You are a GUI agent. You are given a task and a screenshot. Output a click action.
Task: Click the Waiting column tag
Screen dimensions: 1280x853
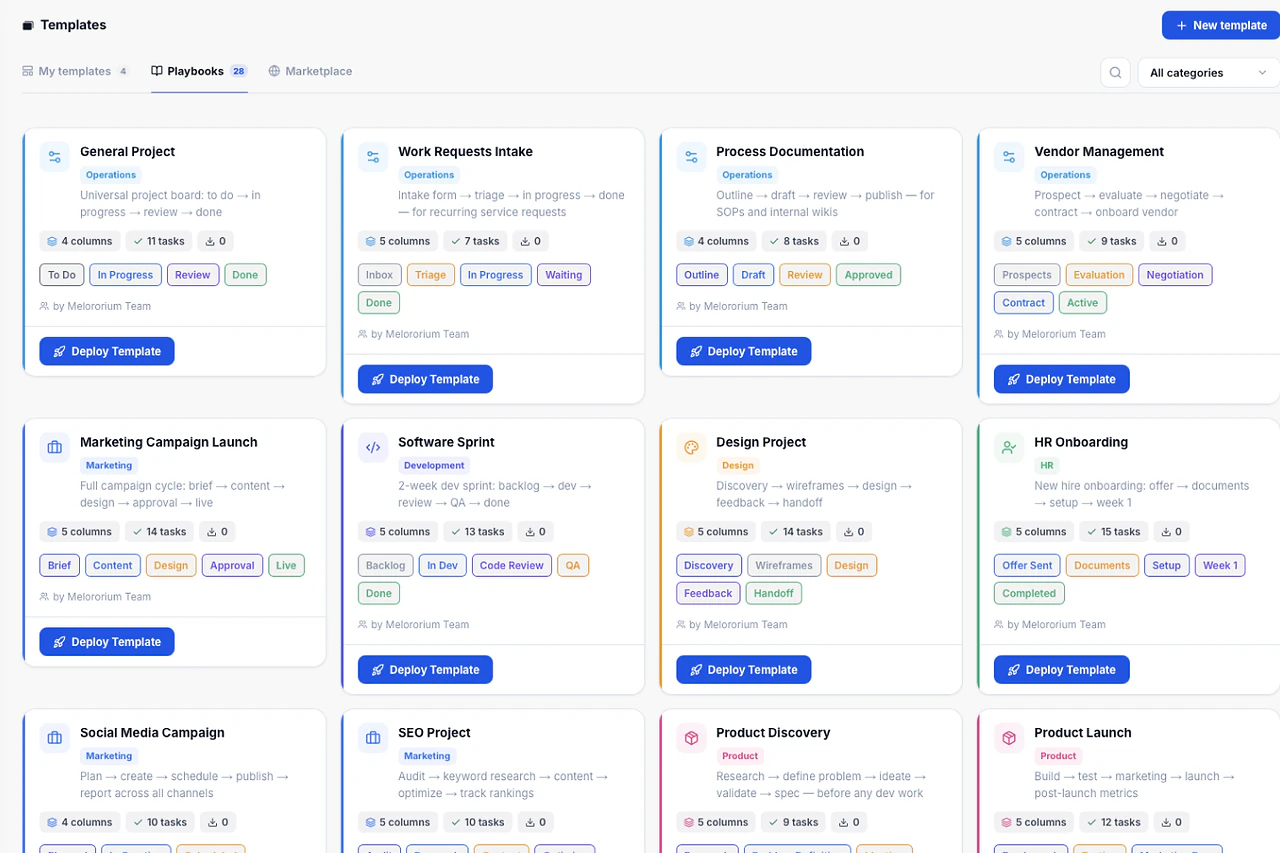point(564,275)
